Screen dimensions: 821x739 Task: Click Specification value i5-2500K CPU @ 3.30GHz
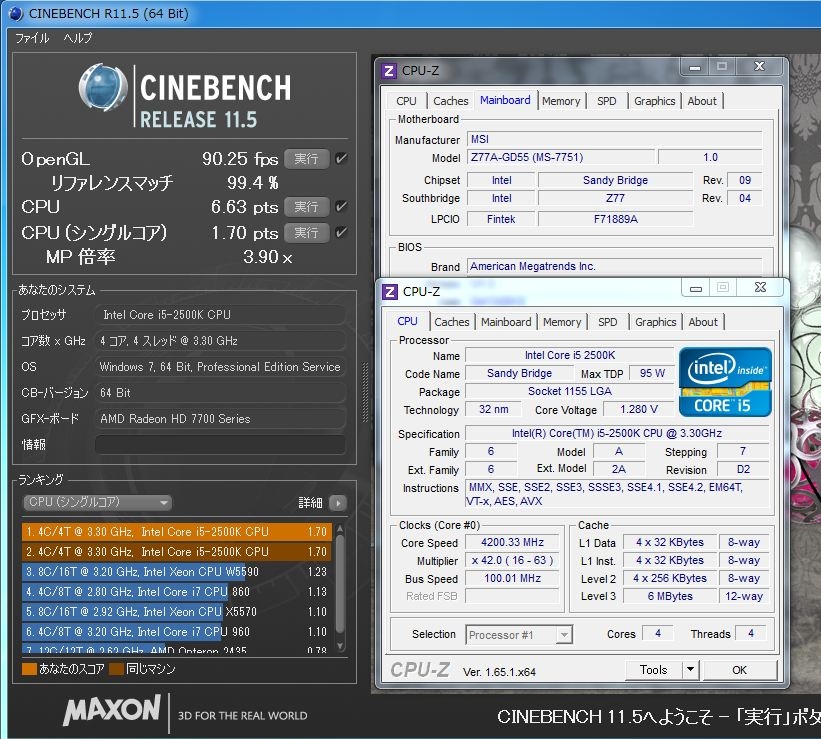[x=617, y=433]
